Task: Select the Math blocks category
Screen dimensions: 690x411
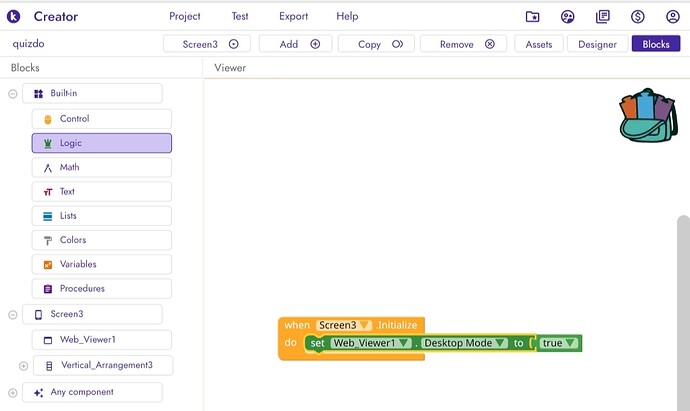Action: [x=102, y=167]
